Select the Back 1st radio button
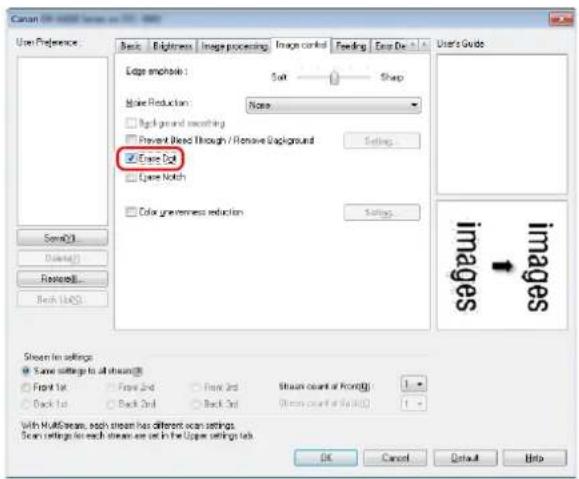Image resolution: width=579 pixels, height=479 pixels. coord(26,404)
